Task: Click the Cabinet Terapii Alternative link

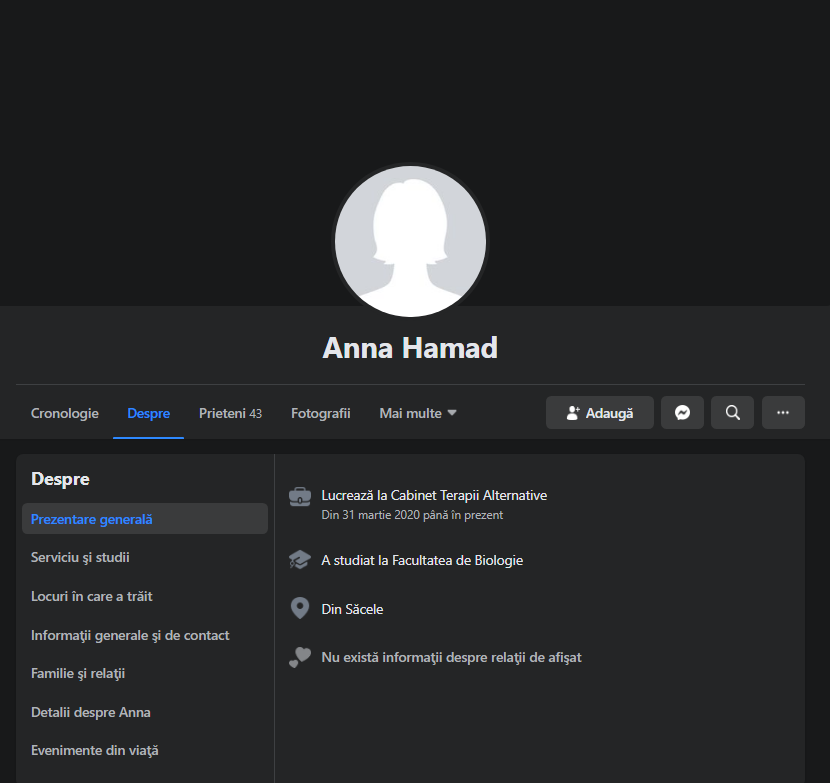Action: tap(468, 495)
